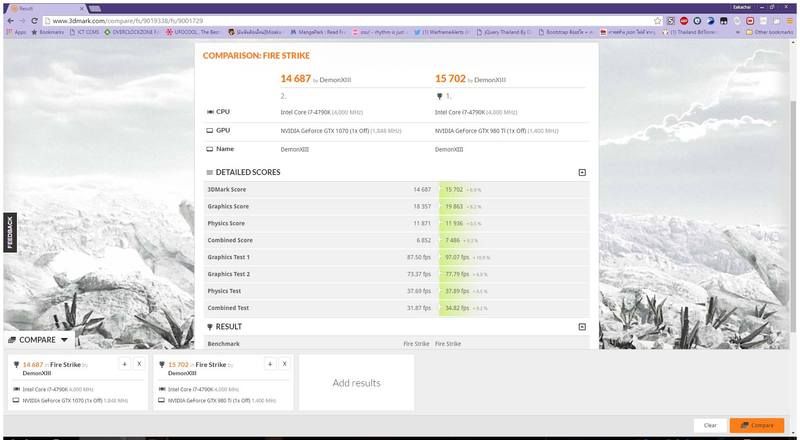Open the Feedback side tab
800x440 pixels.
click(10, 233)
